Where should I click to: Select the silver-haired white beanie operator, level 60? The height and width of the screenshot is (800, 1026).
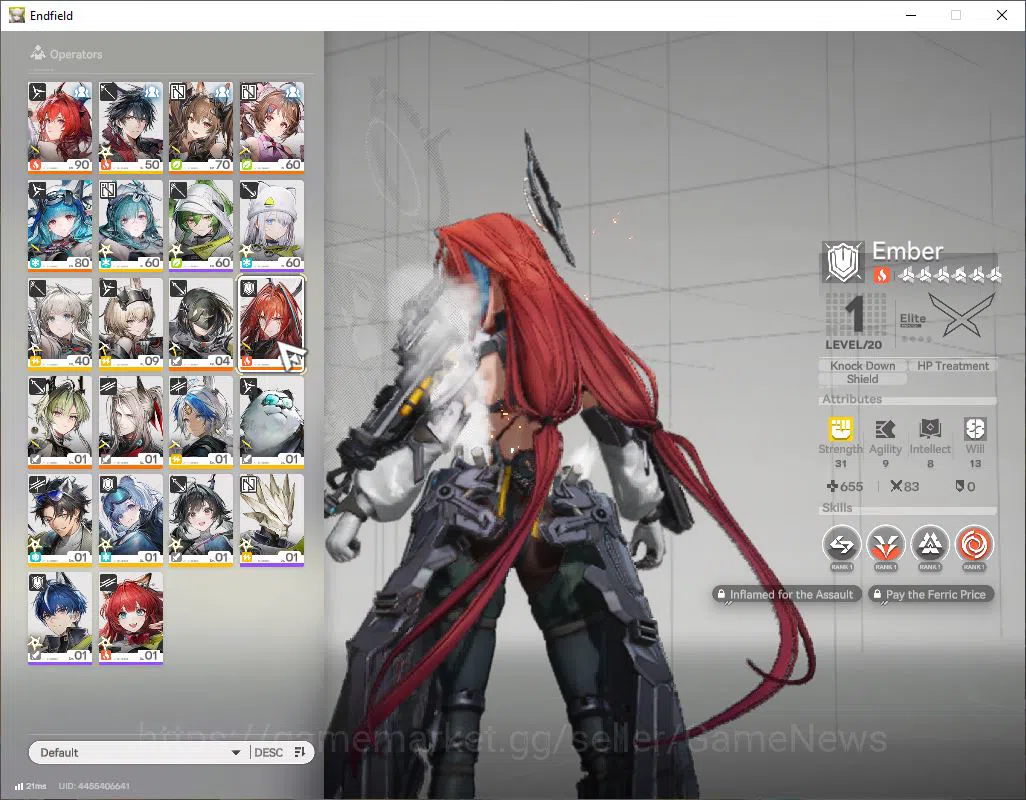point(272,225)
